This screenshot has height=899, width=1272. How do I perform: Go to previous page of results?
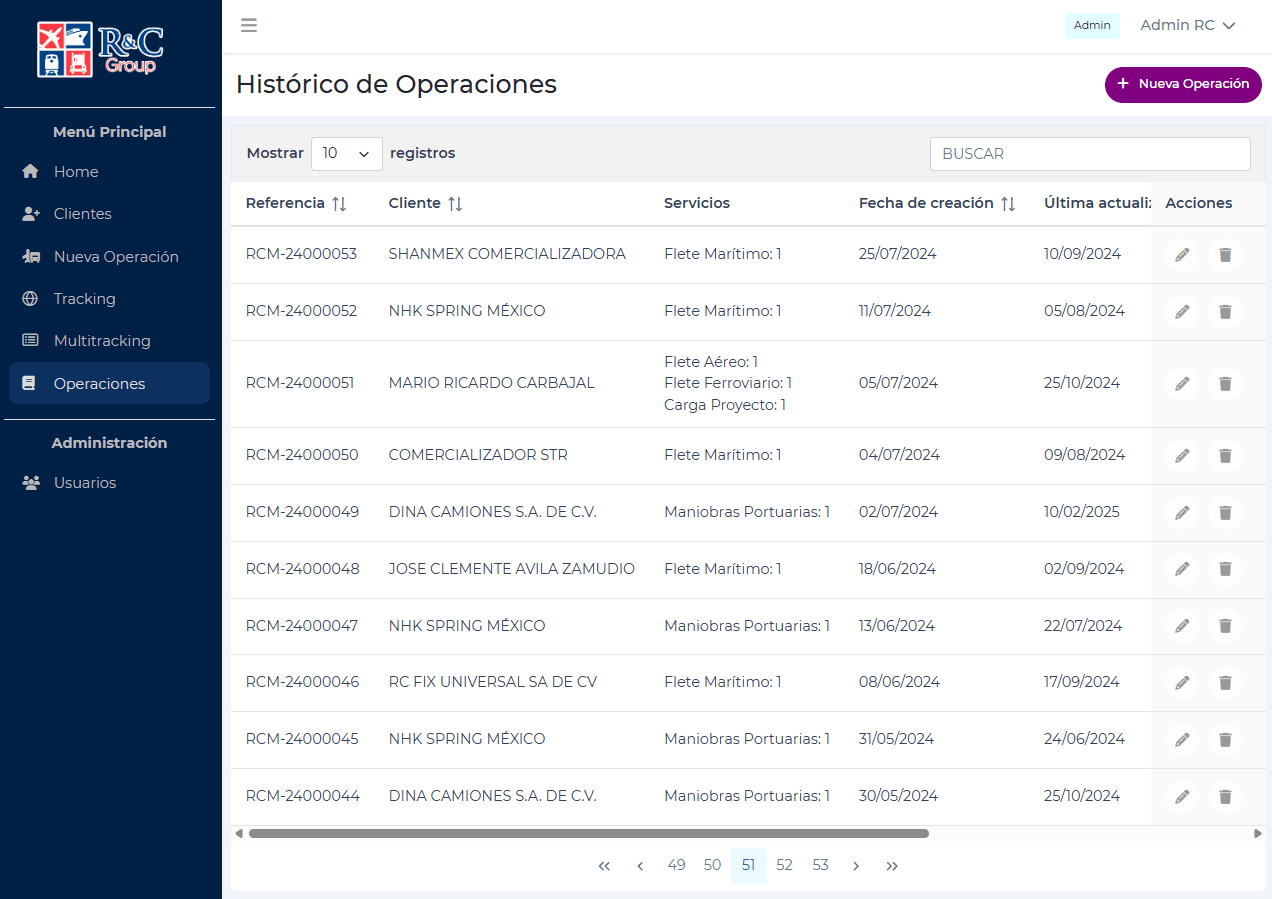(x=640, y=866)
